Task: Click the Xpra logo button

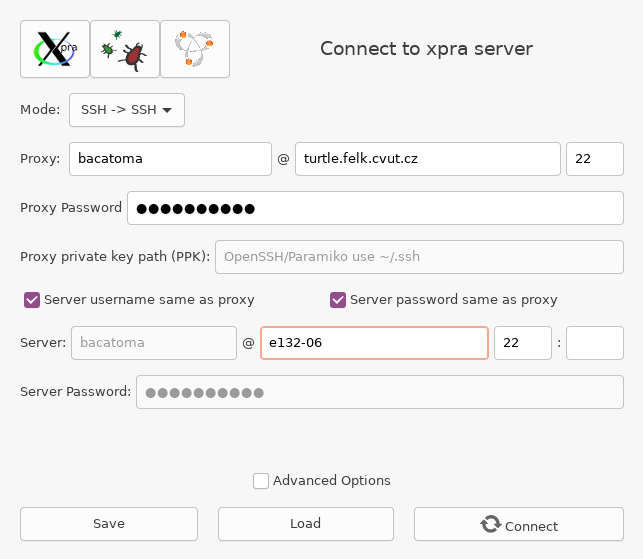Action: pos(55,49)
